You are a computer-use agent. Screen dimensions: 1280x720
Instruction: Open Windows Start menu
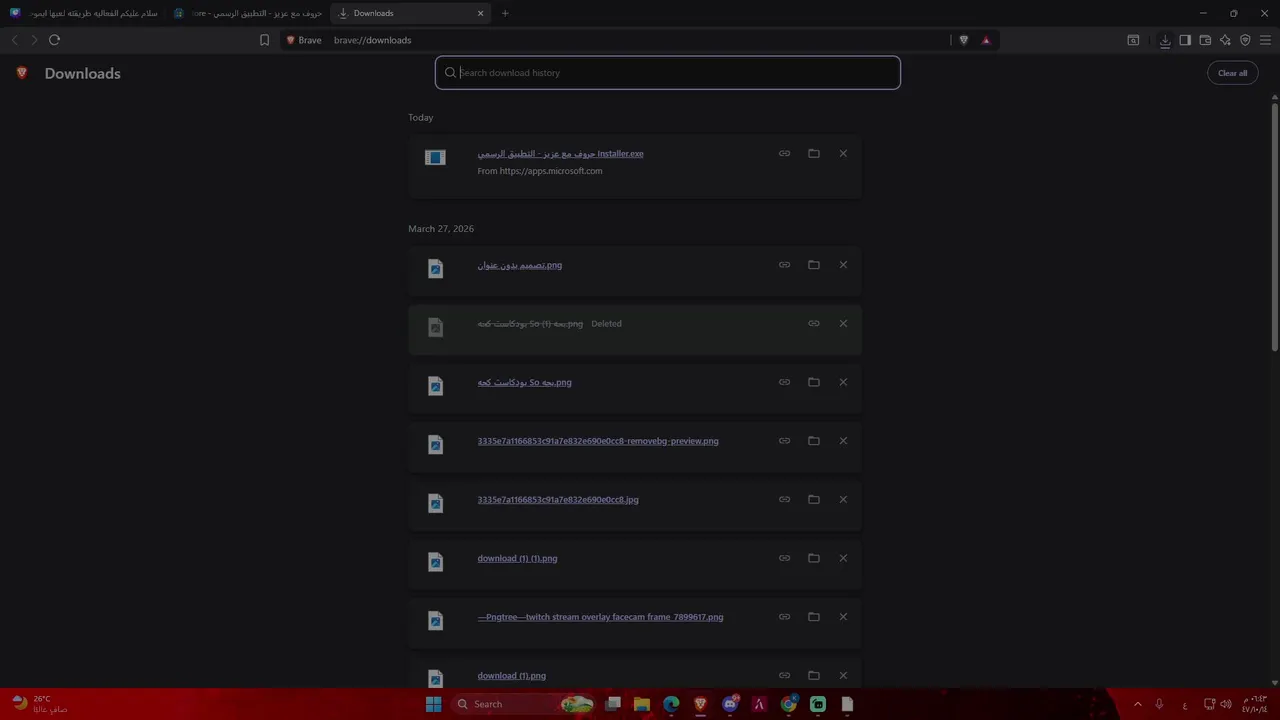pyautogui.click(x=433, y=704)
